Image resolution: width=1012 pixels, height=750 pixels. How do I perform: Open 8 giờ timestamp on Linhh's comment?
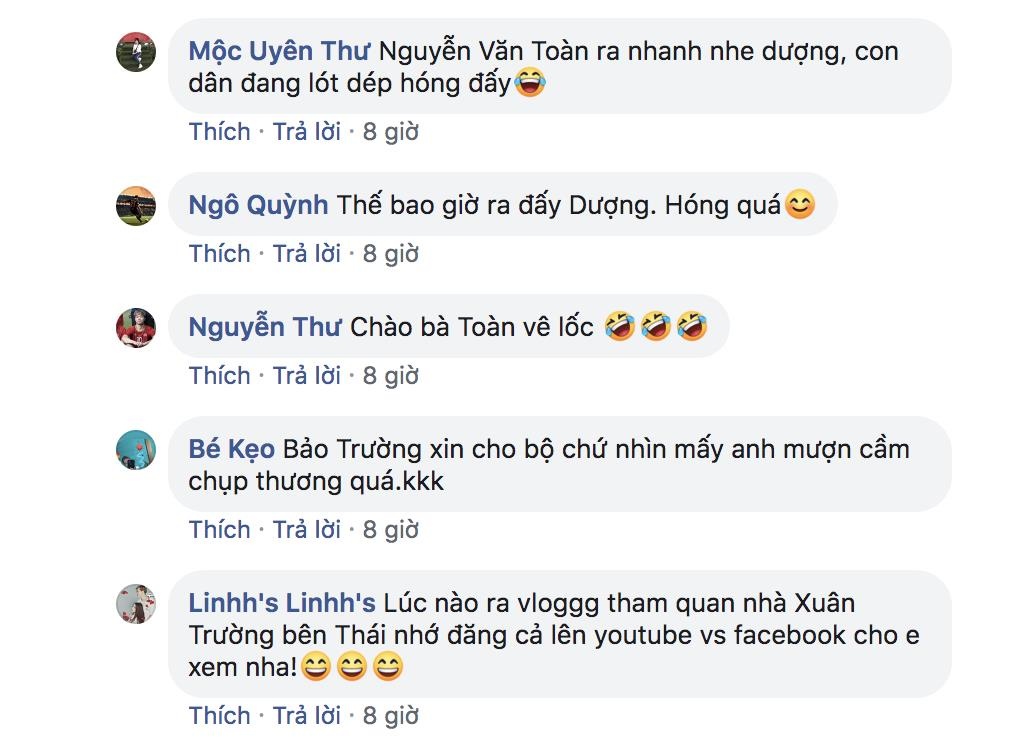pyautogui.click(x=390, y=716)
